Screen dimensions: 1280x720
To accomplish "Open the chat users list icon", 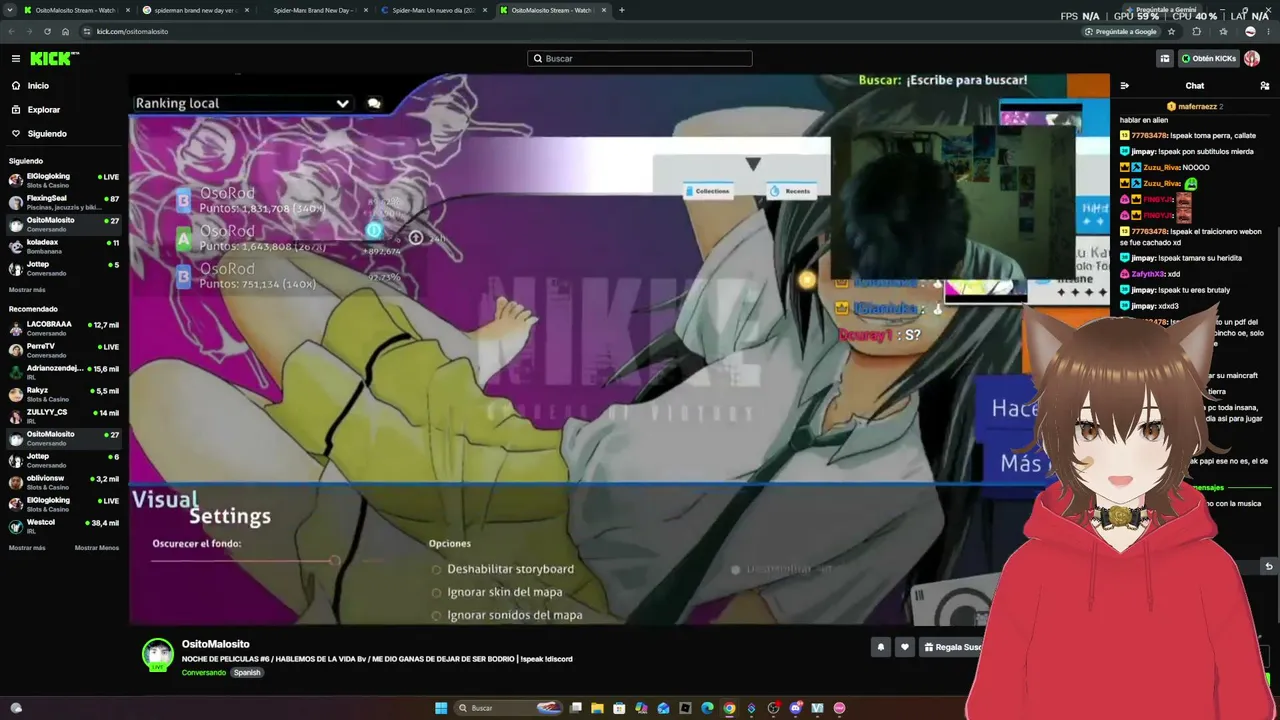I will (1265, 86).
